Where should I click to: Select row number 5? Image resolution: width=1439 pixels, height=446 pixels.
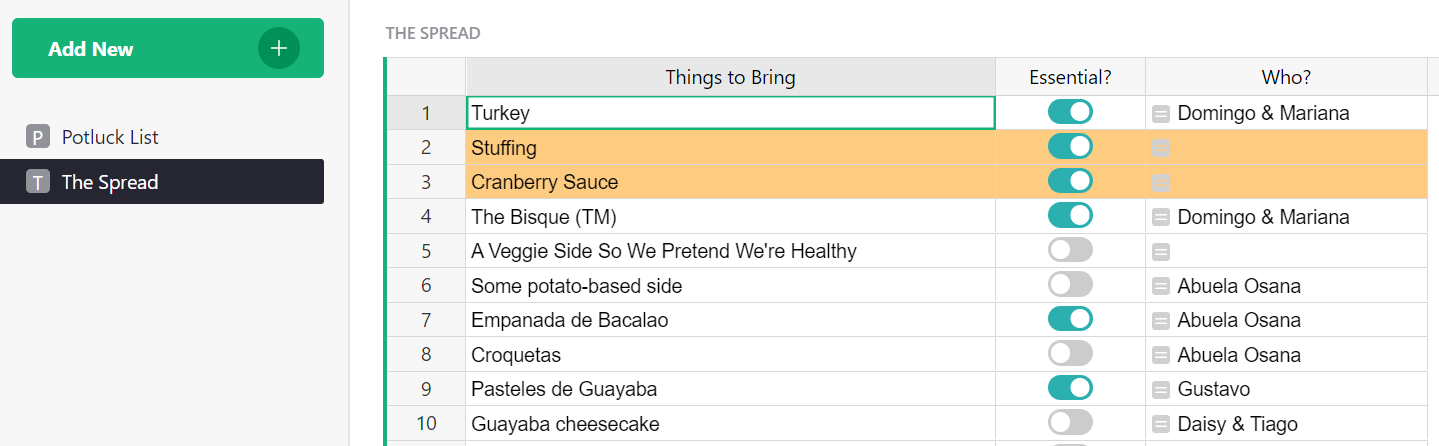[426, 251]
